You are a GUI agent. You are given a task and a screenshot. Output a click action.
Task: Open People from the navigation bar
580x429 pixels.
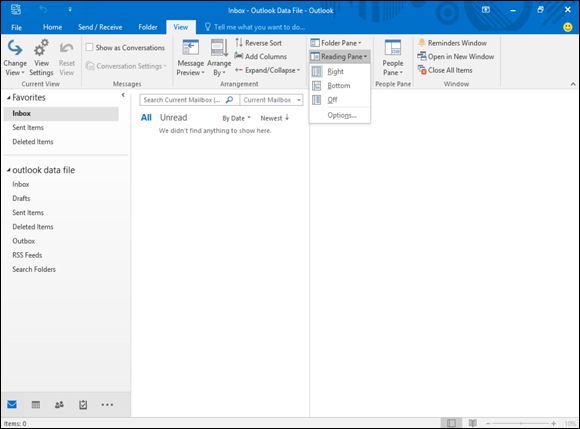point(59,405)
